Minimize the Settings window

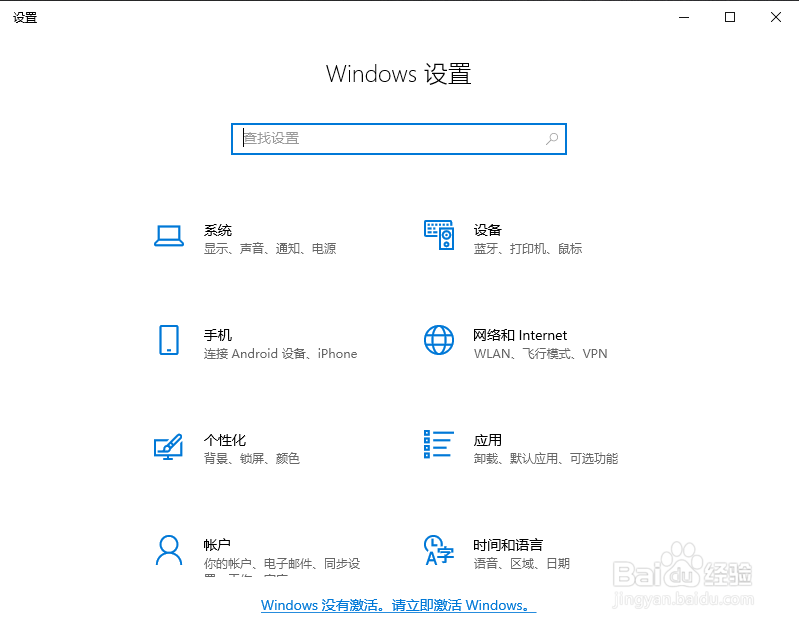click(x=684, y=17)
